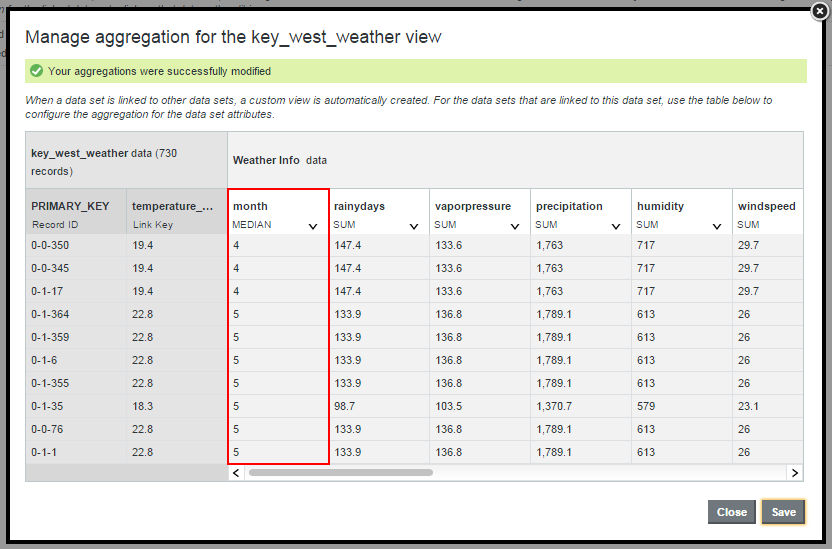
Task: Click temperature 19.4 in row 0-0-350
Action: (142, 245)
